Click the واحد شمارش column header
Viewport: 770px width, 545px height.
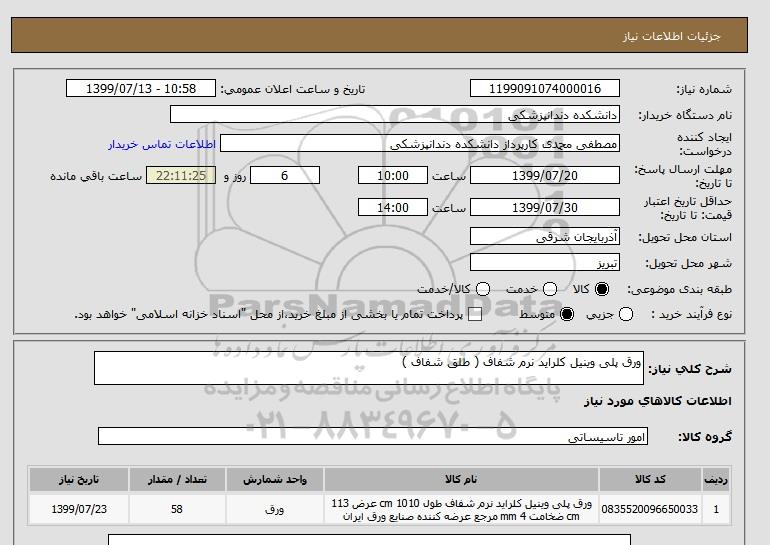[275, 480]
